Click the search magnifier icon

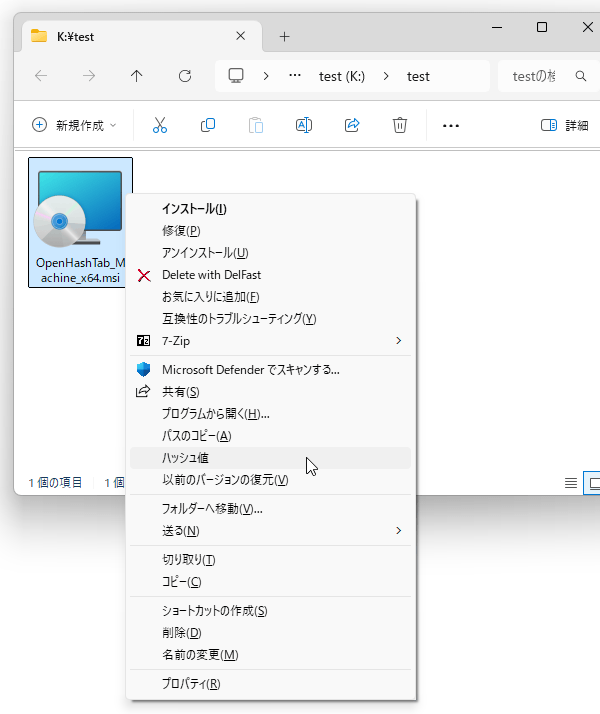click(580, 76)
